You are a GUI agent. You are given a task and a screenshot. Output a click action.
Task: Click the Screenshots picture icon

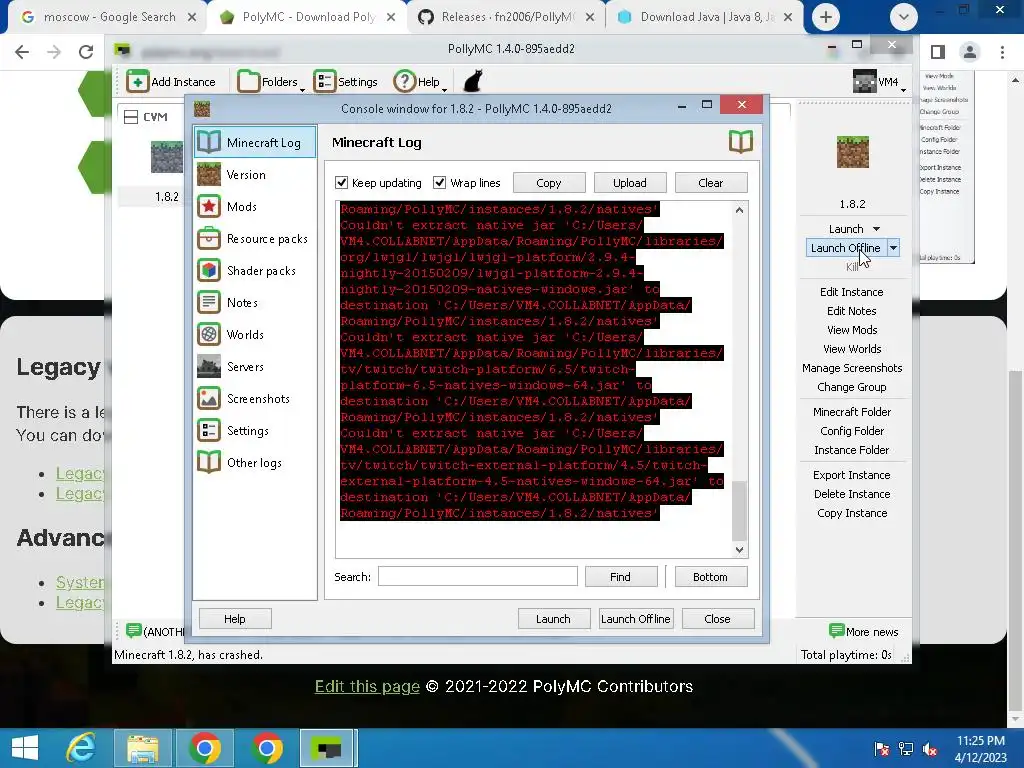pos(209,398)
